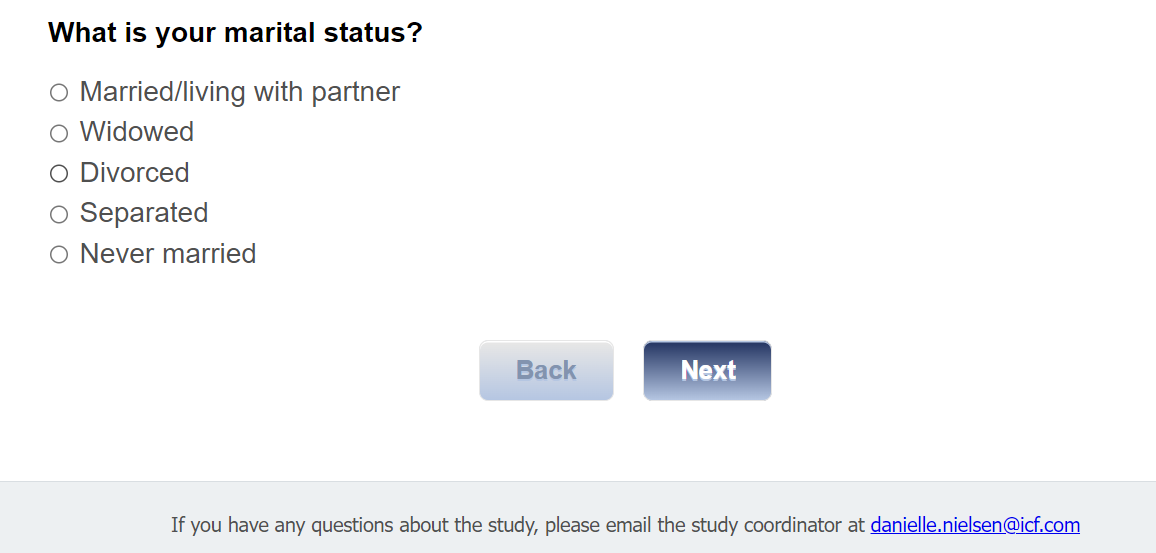Viewport: 1156px width, 553px height.
Task: Proceed with the Next button
Action: [707, 371]
